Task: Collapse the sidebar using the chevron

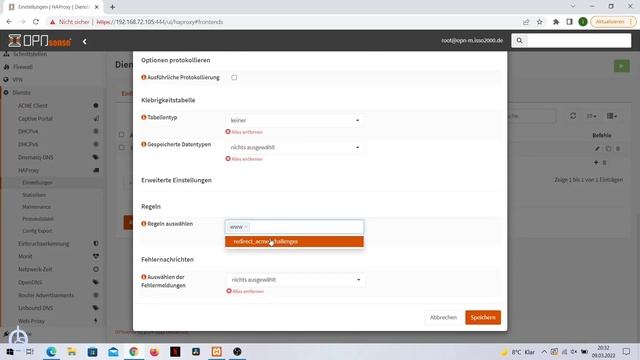Action: [84, 41]
